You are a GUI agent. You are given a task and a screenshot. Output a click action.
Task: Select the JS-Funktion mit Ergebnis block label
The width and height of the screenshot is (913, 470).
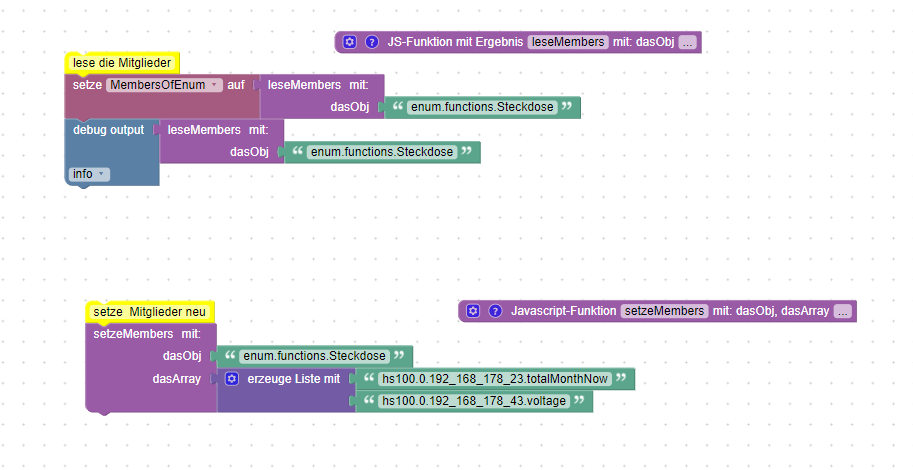[455, 42]
